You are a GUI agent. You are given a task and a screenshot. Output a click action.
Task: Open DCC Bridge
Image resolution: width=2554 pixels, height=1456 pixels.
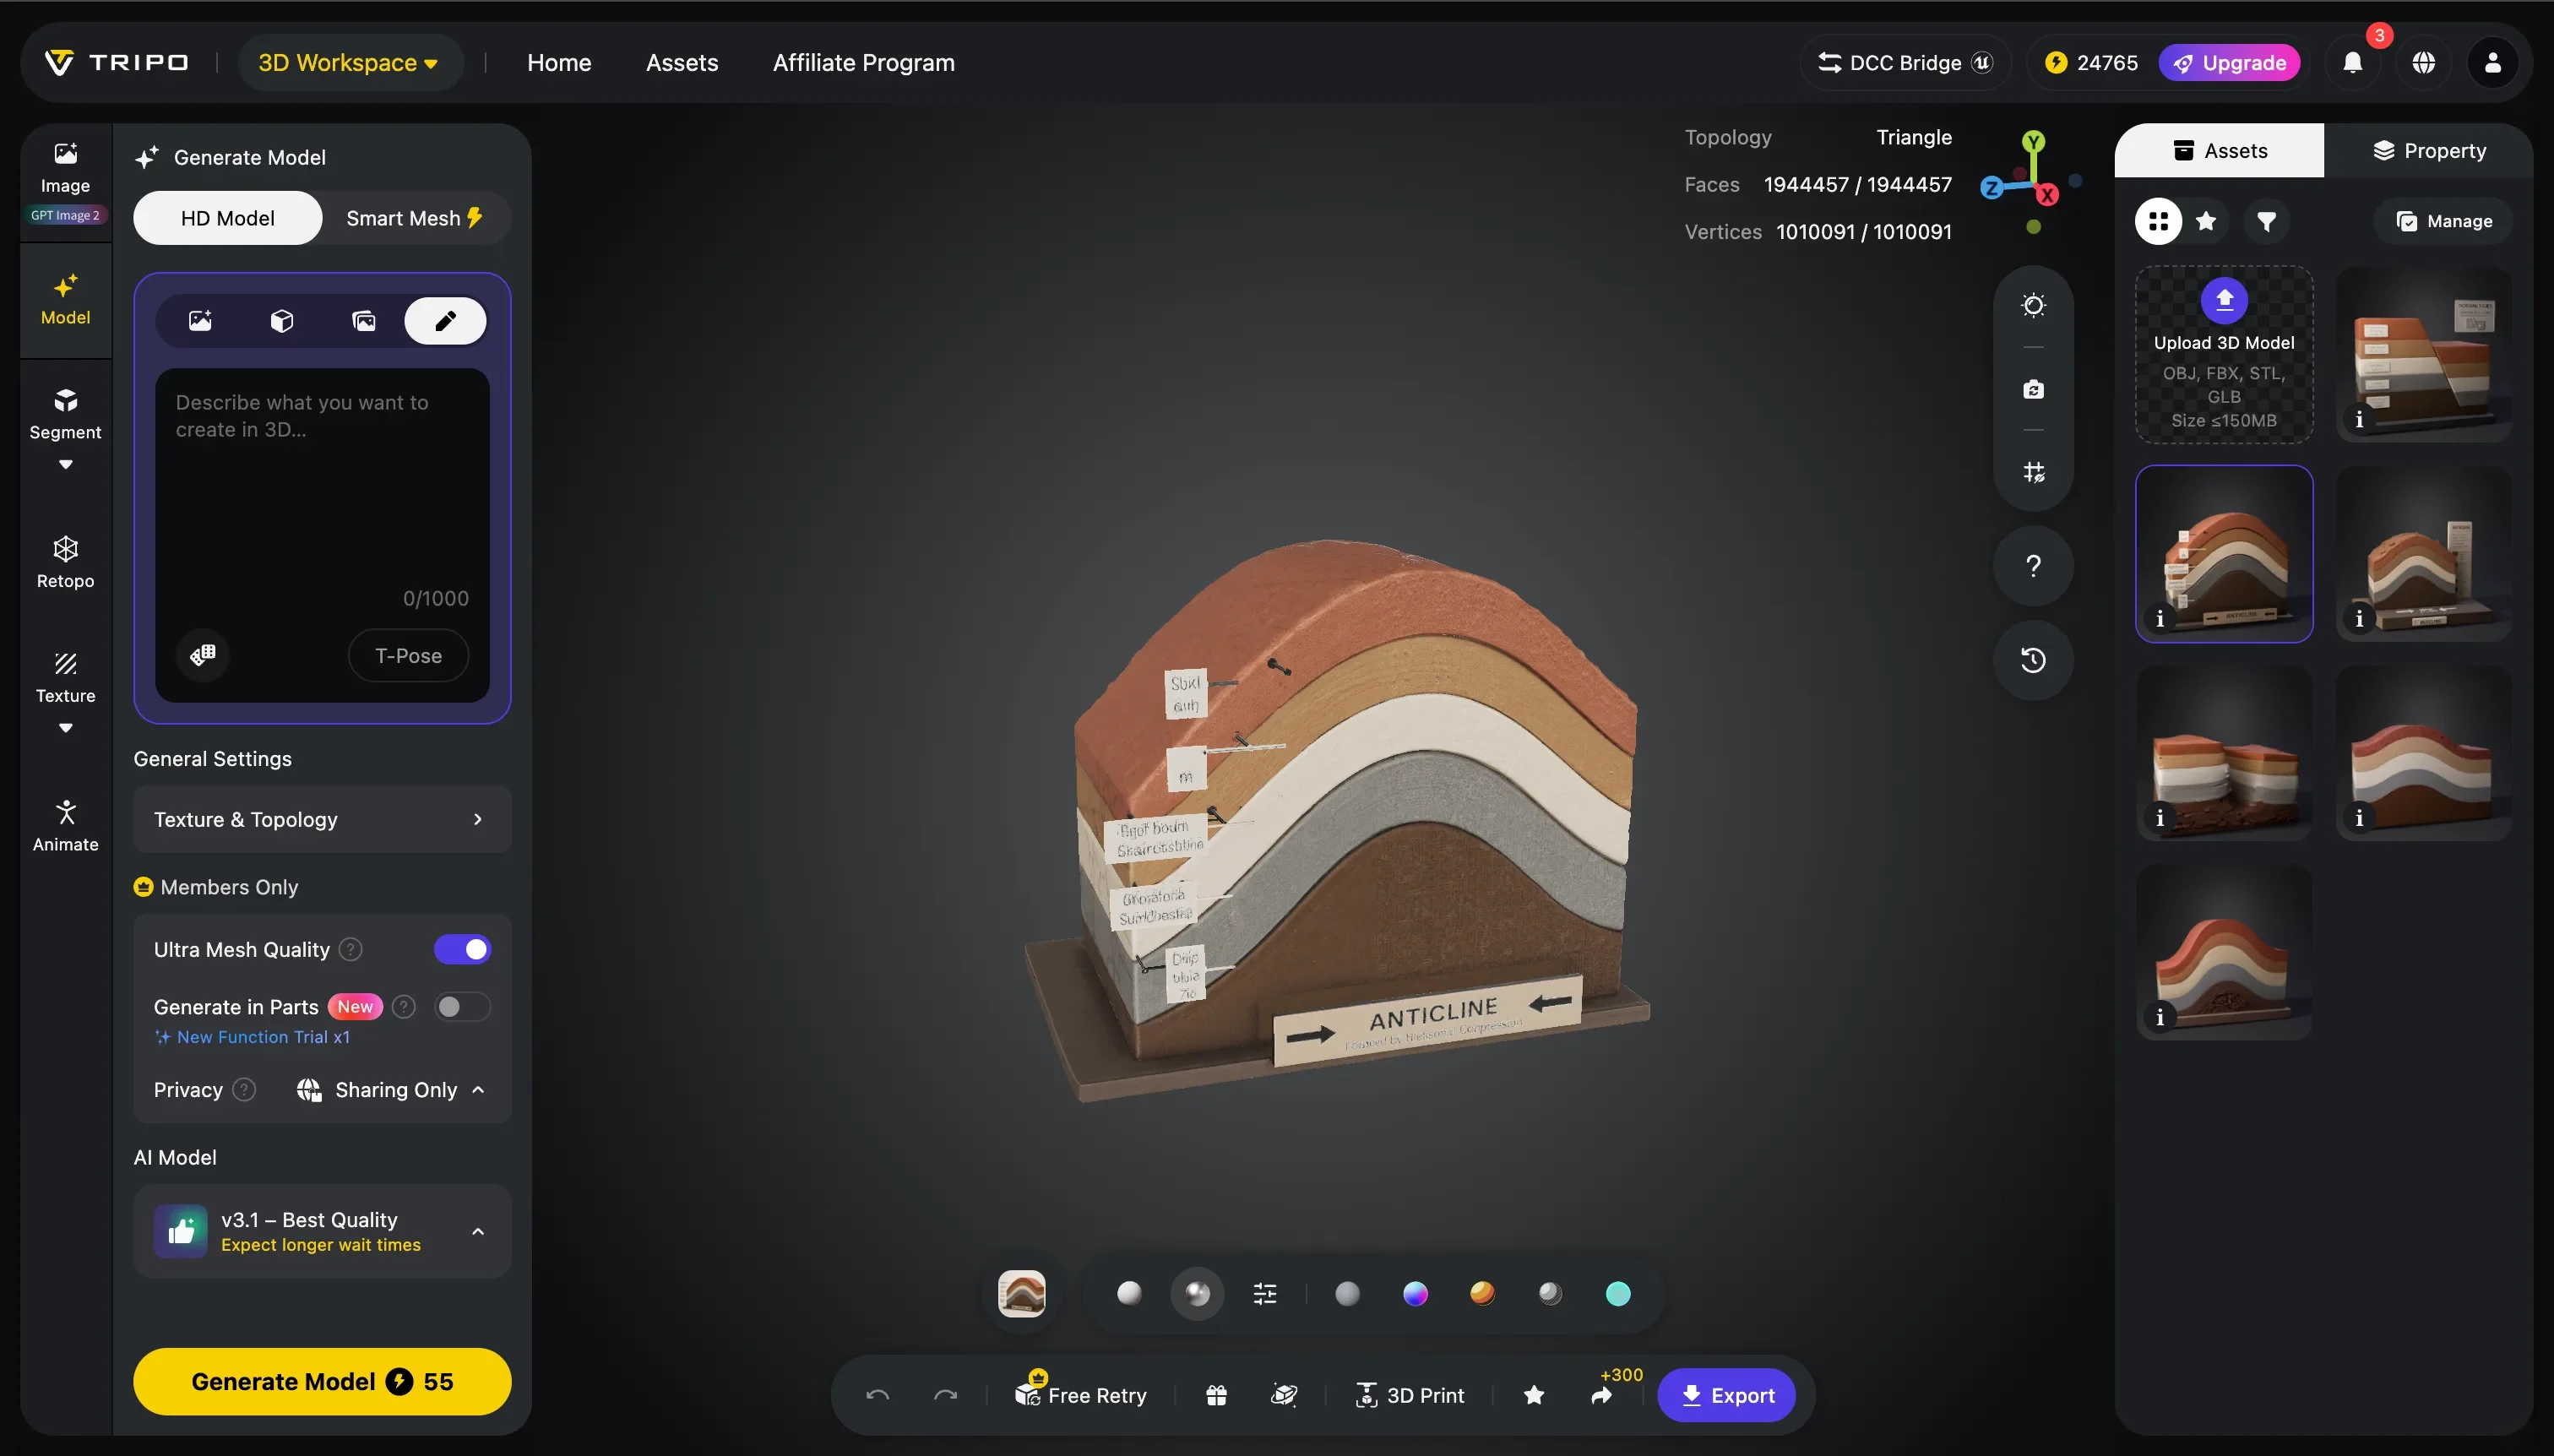tap(1906, 62)
